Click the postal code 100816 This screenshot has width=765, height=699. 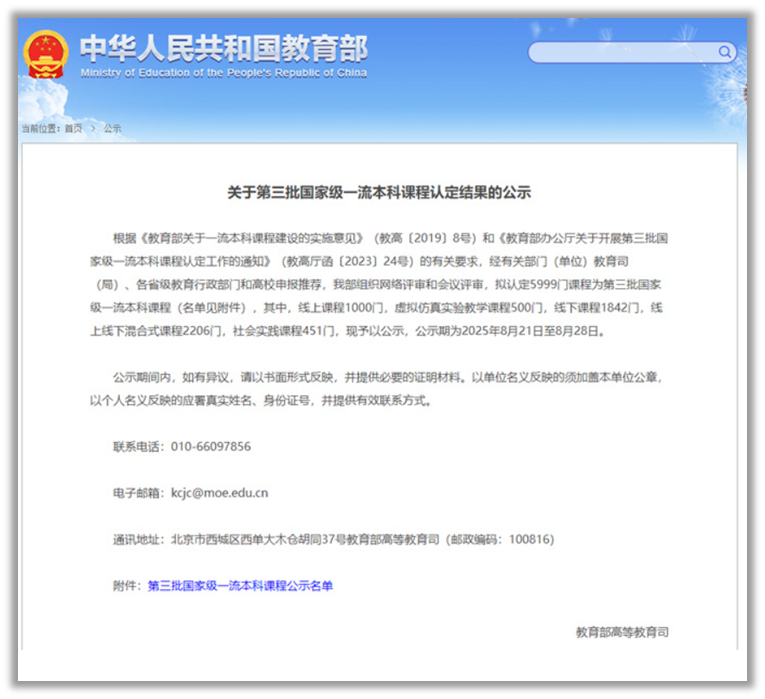(530, 540)
